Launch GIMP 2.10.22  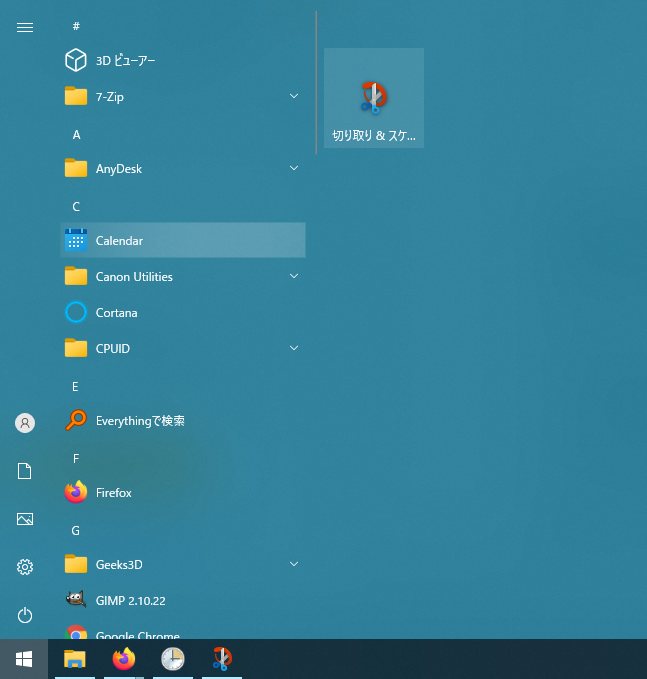pyautogui.click(x=183, y=600)
